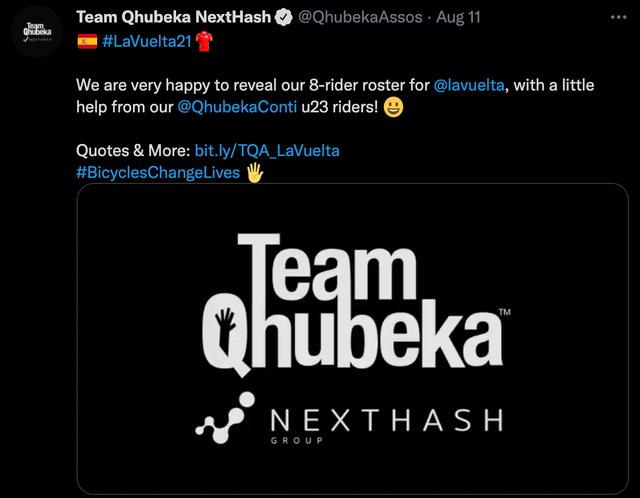Click the Spain flag emoji
Screen dimensions: 640x498
coord(87,41)
